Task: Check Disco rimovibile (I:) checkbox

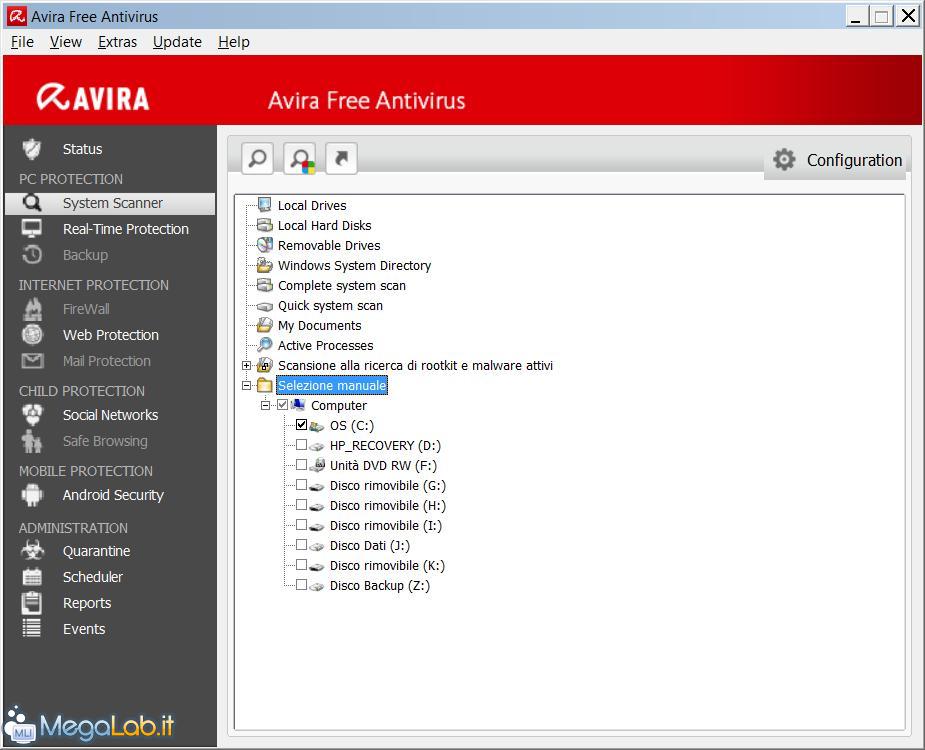Action: pyautogui.click(x=301, y=525)
